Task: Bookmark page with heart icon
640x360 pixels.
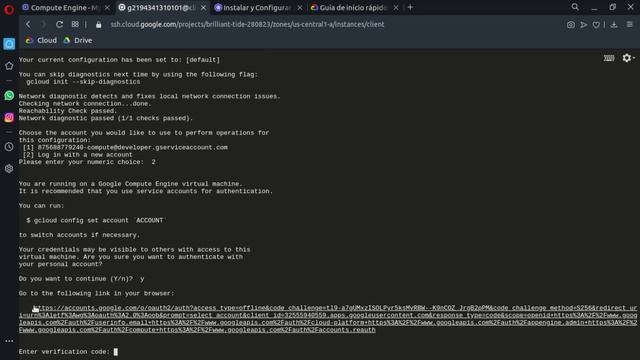Action: [x=596, y=25]
